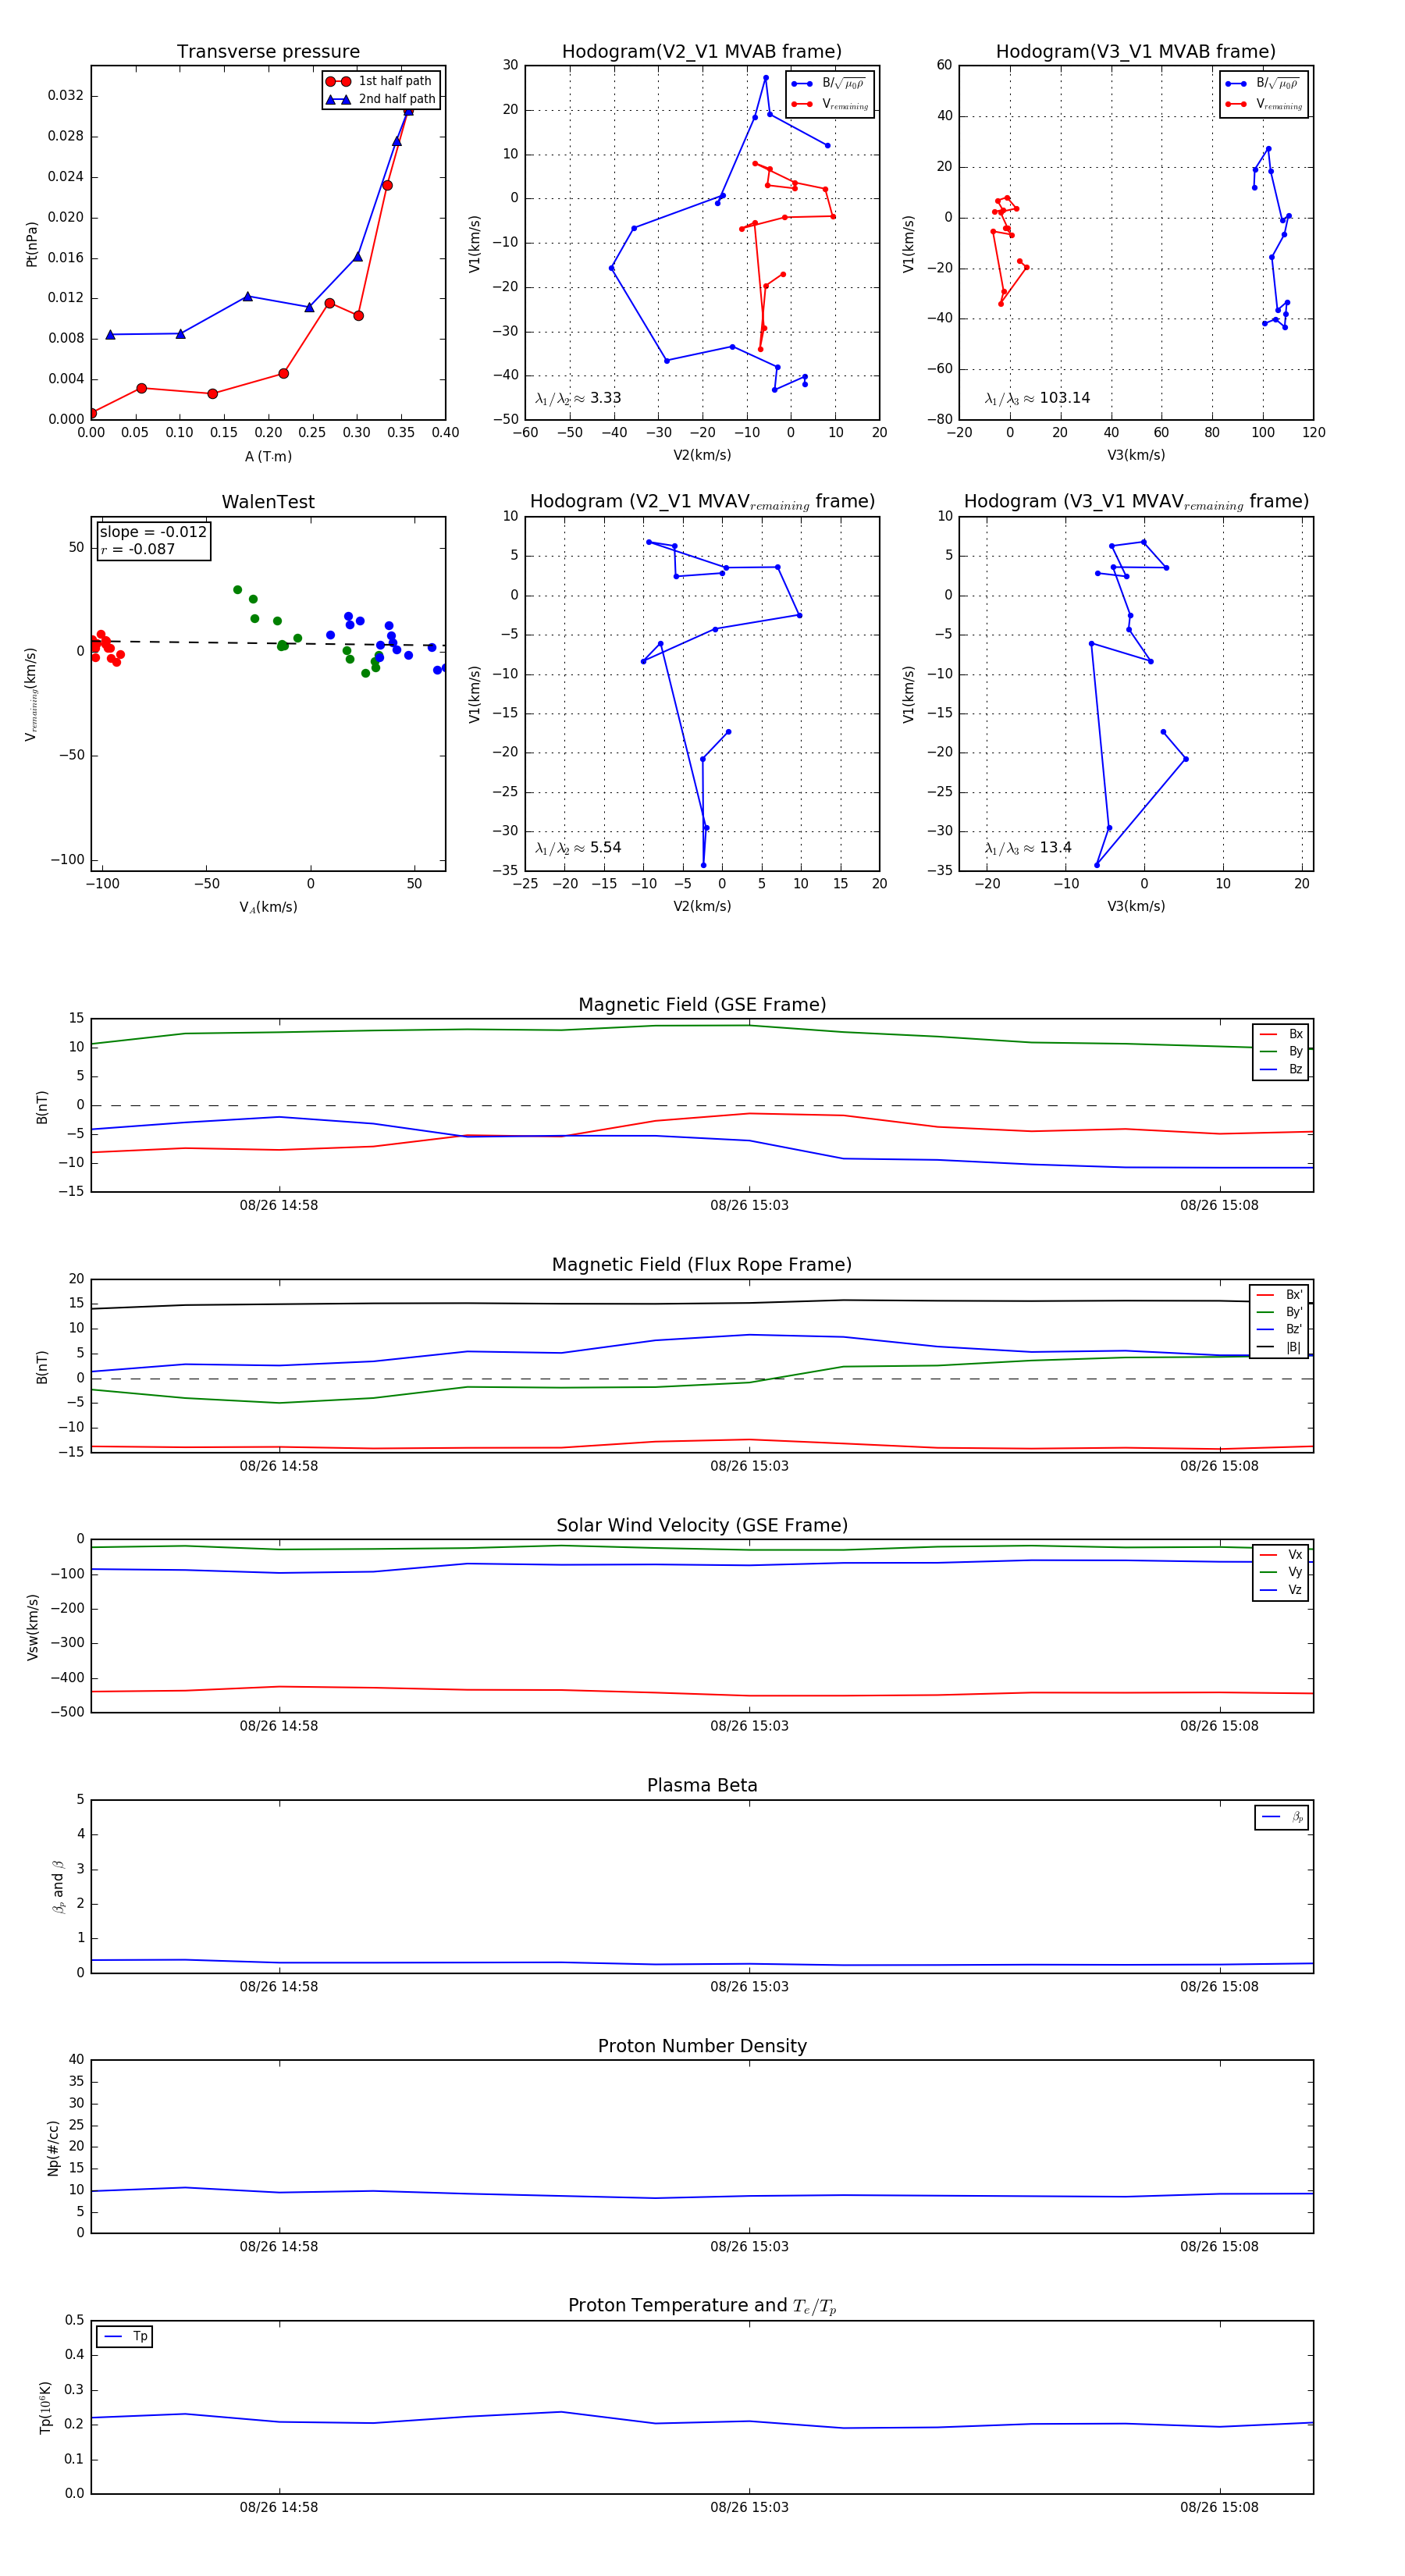The image size is (1405, 2576).
Task: Click the eigenvalue ratio annotation reading 3.33
Action: (x=578, y=398)
